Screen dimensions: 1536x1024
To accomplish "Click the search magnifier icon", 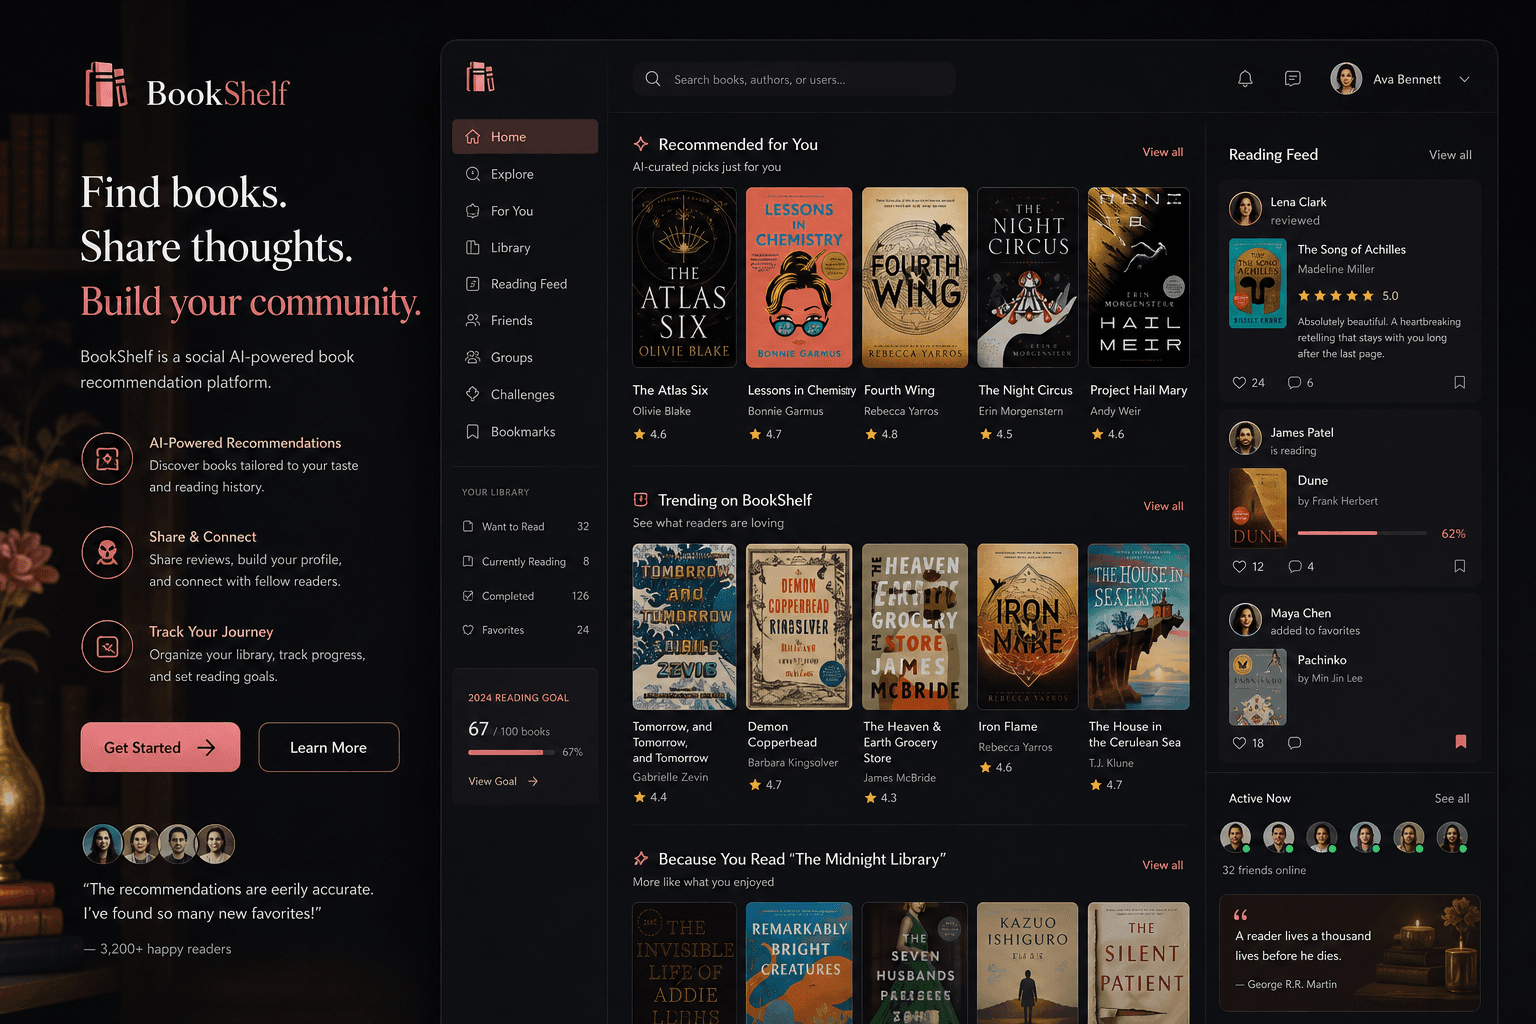I will (653, 79).
